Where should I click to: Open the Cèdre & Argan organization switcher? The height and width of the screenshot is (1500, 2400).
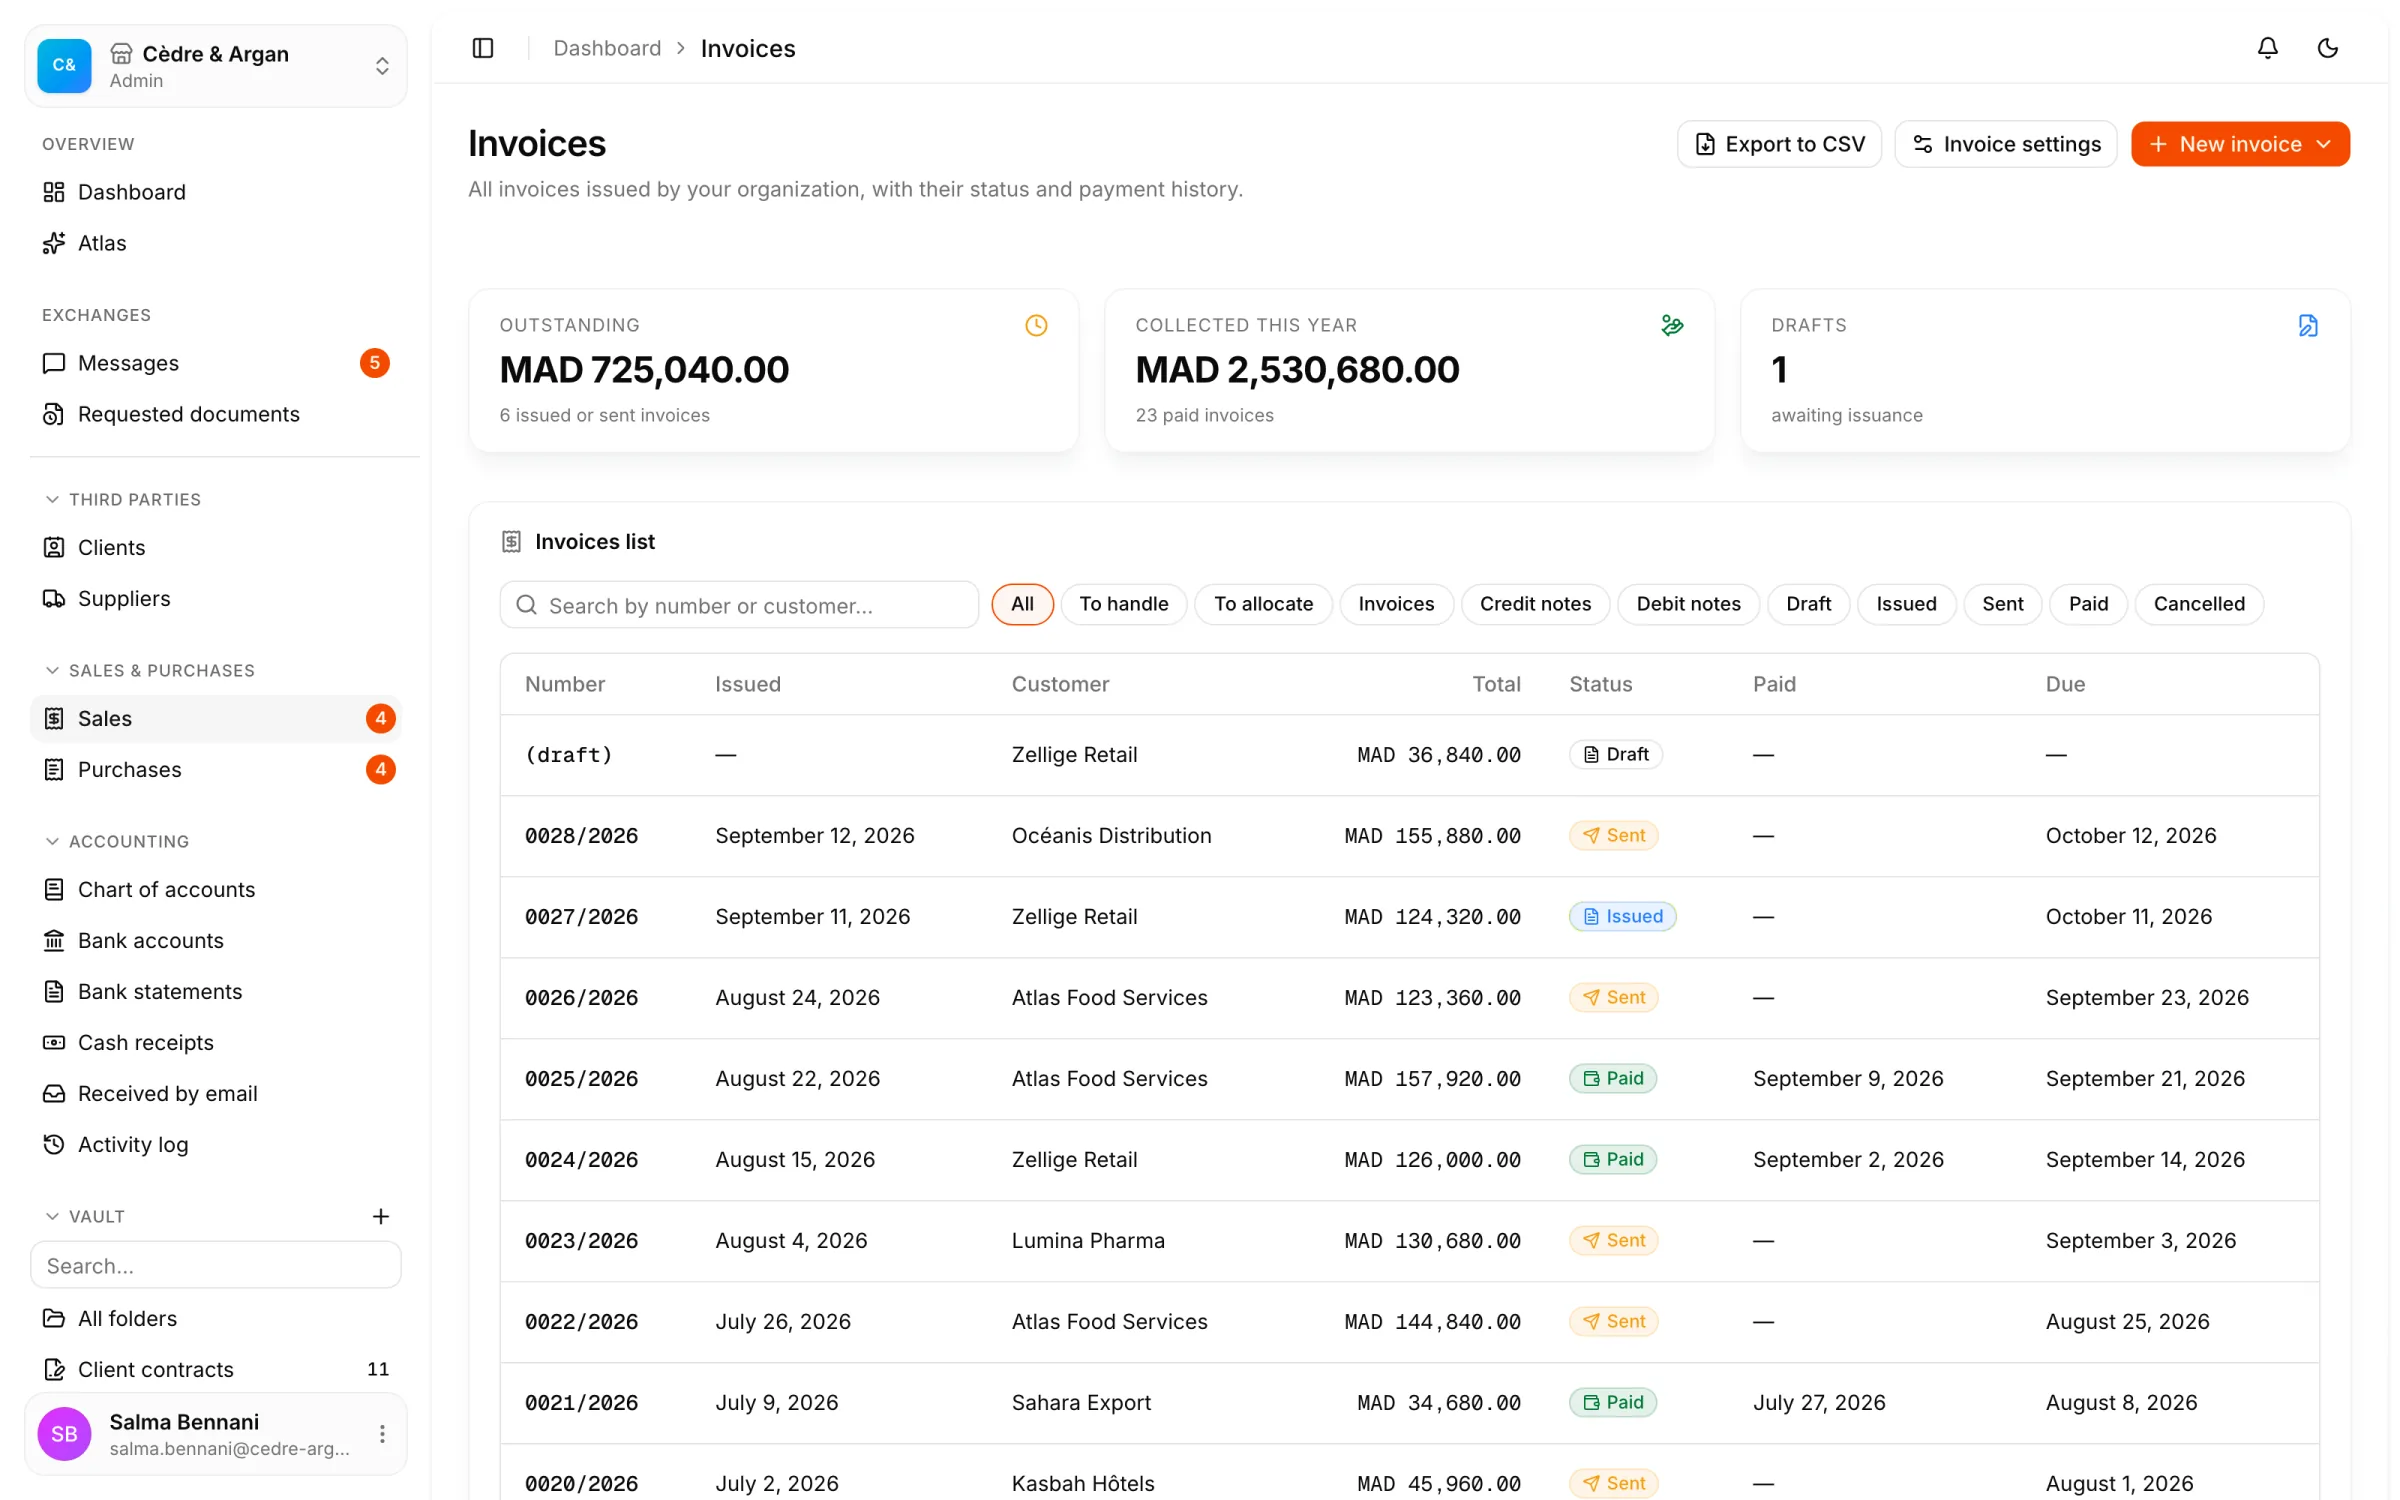coord(216,66)
